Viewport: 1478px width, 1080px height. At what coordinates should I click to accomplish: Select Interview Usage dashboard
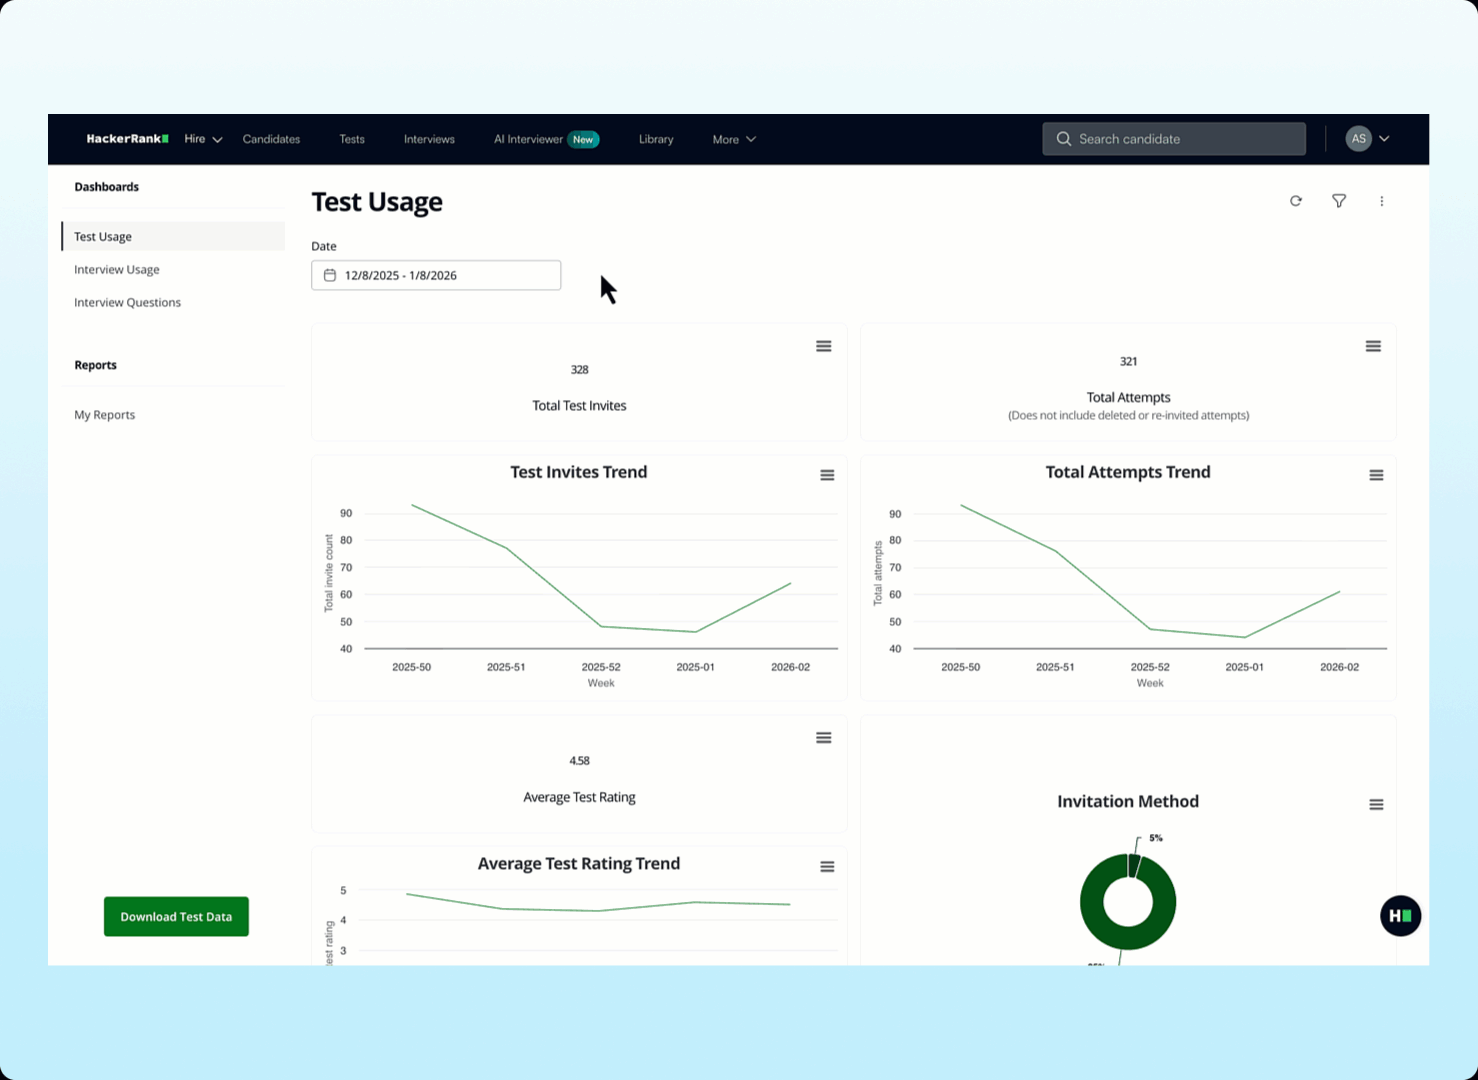click(x=117, y=270)
